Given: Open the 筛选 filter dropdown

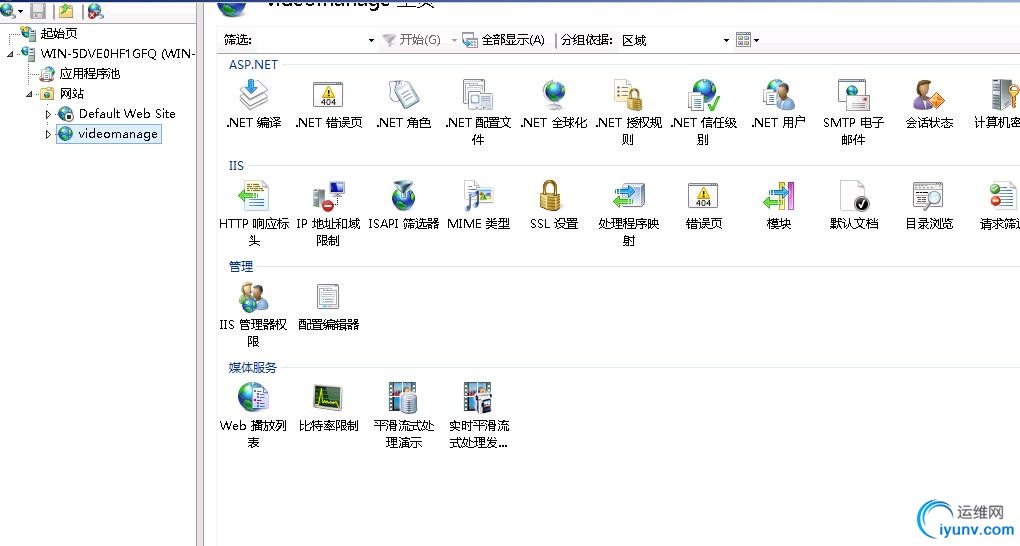Looking at the screenshot, I should coord(371,40).
